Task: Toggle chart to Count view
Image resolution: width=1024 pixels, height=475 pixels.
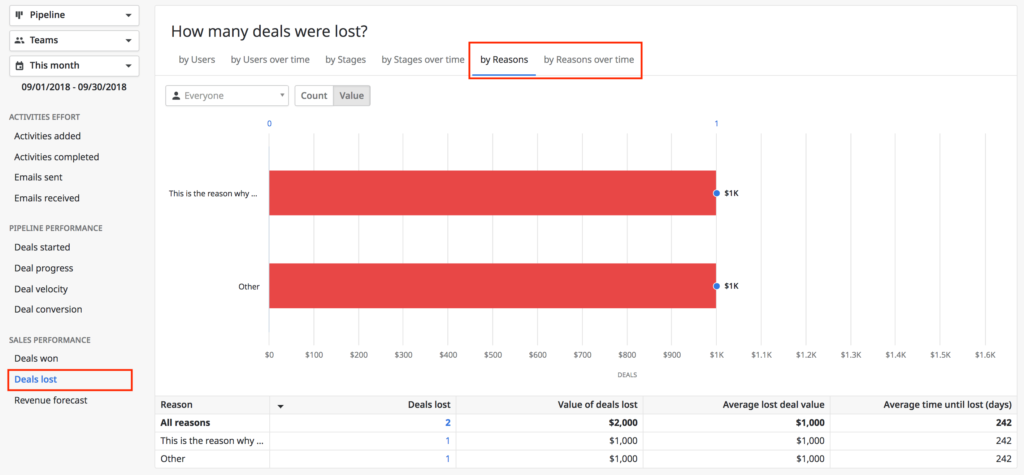Action: 314,95
